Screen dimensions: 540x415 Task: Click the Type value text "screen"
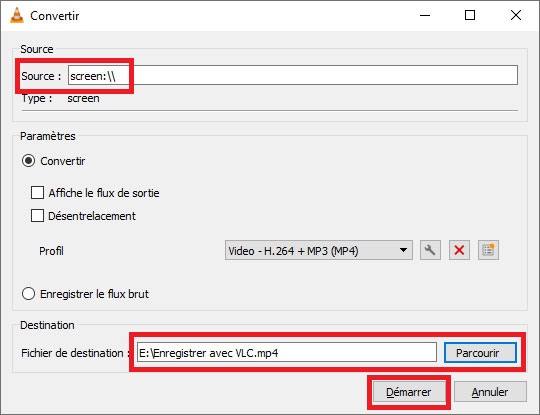coord(83,98)
